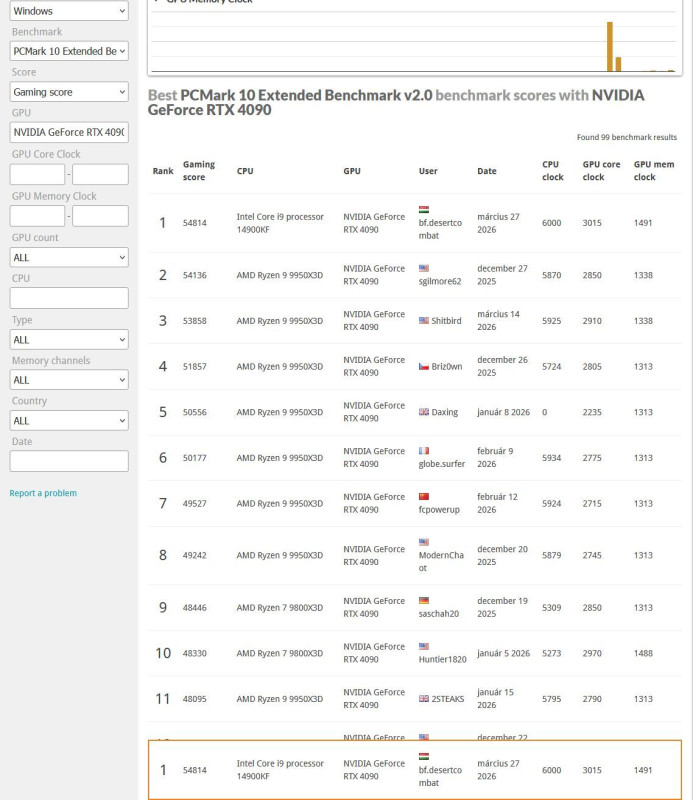Click the French flag above globe.surfer
Image resolution: width=693 pixels, height=800 pixels.
424,451
